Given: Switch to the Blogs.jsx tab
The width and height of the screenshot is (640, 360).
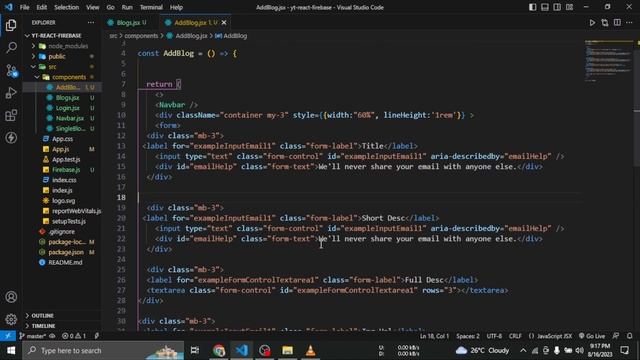Looking at the screenshot, I should (128, 22).
